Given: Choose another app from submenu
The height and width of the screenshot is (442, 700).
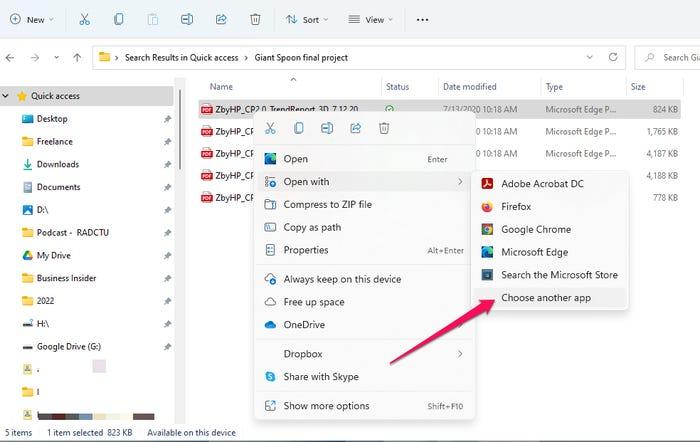Looking at the screenshot, I should point(550,298).
